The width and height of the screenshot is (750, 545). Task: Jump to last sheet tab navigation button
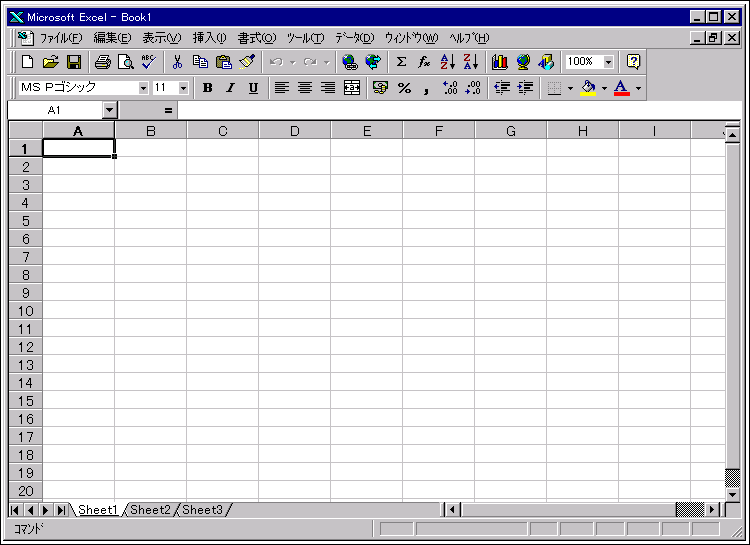61,510
